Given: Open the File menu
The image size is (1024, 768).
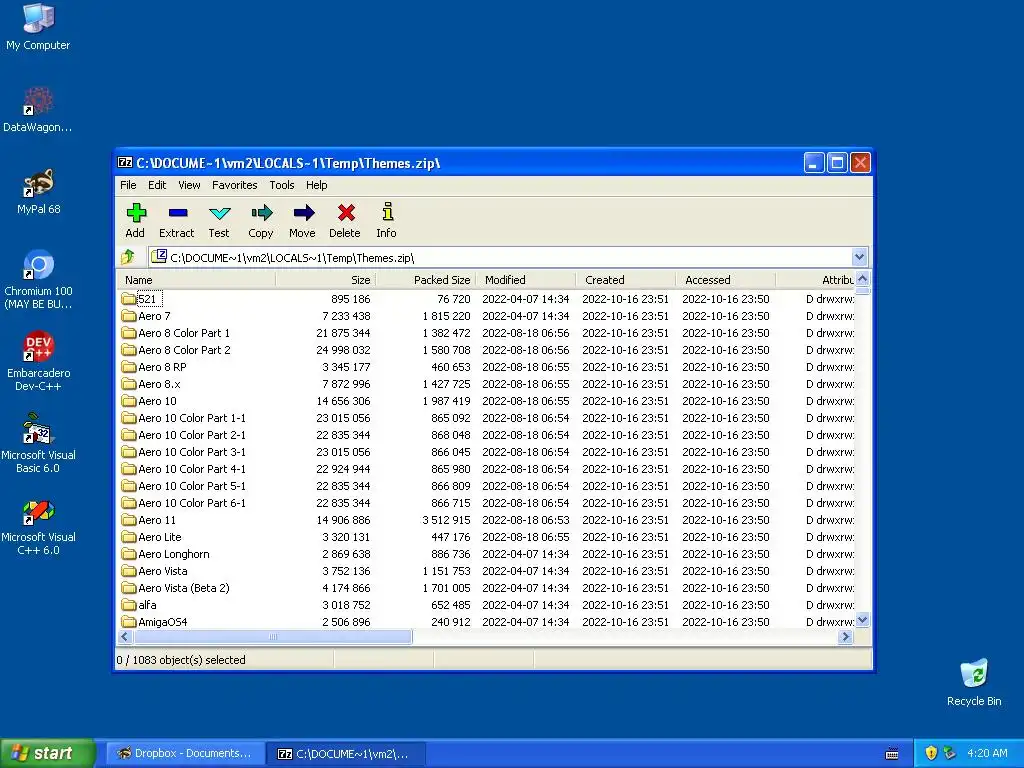Looking at the screenshot, I should click(x=128, y=185).
